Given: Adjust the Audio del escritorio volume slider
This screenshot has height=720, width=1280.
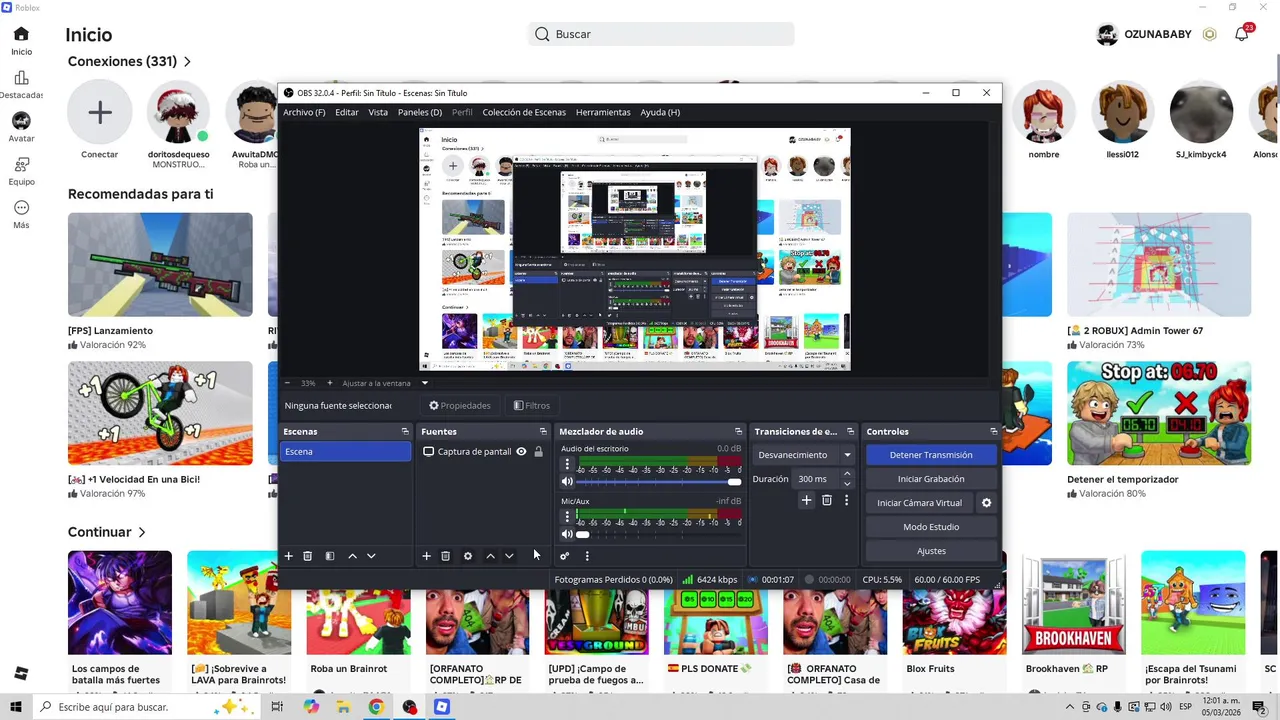Looking at the screenshot, I should click(659, 482).
